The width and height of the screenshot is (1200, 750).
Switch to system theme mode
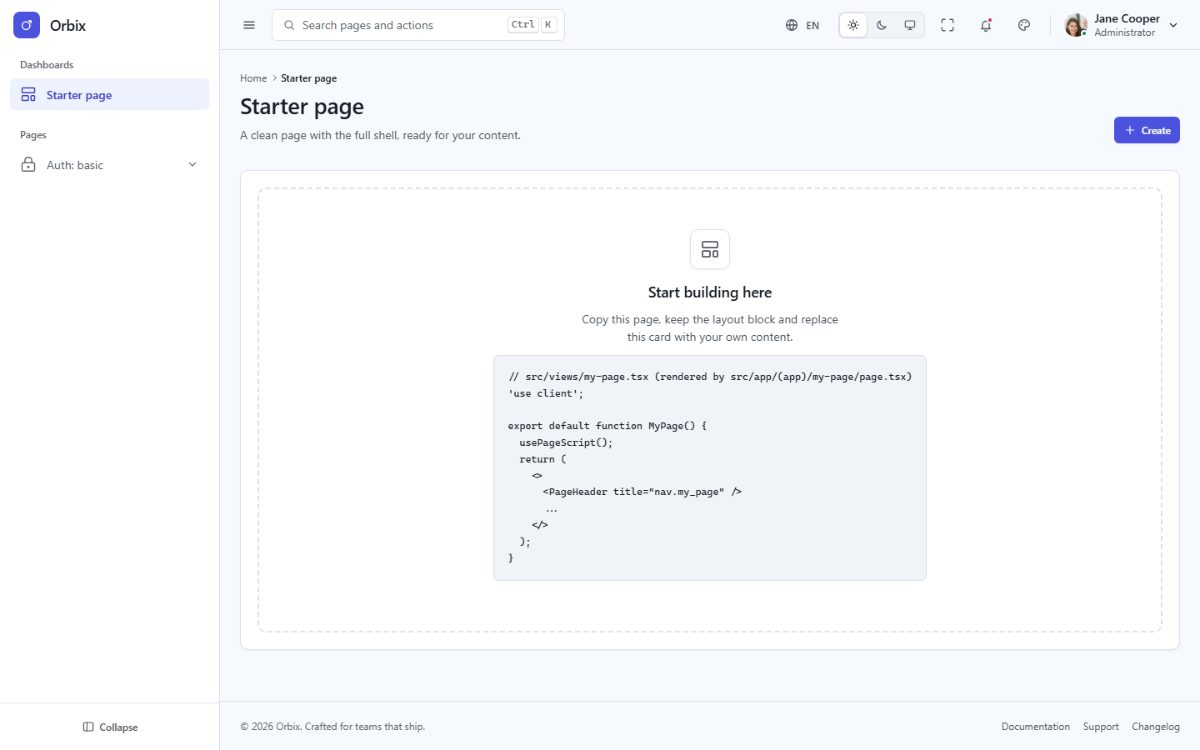[x=910, y=25]
